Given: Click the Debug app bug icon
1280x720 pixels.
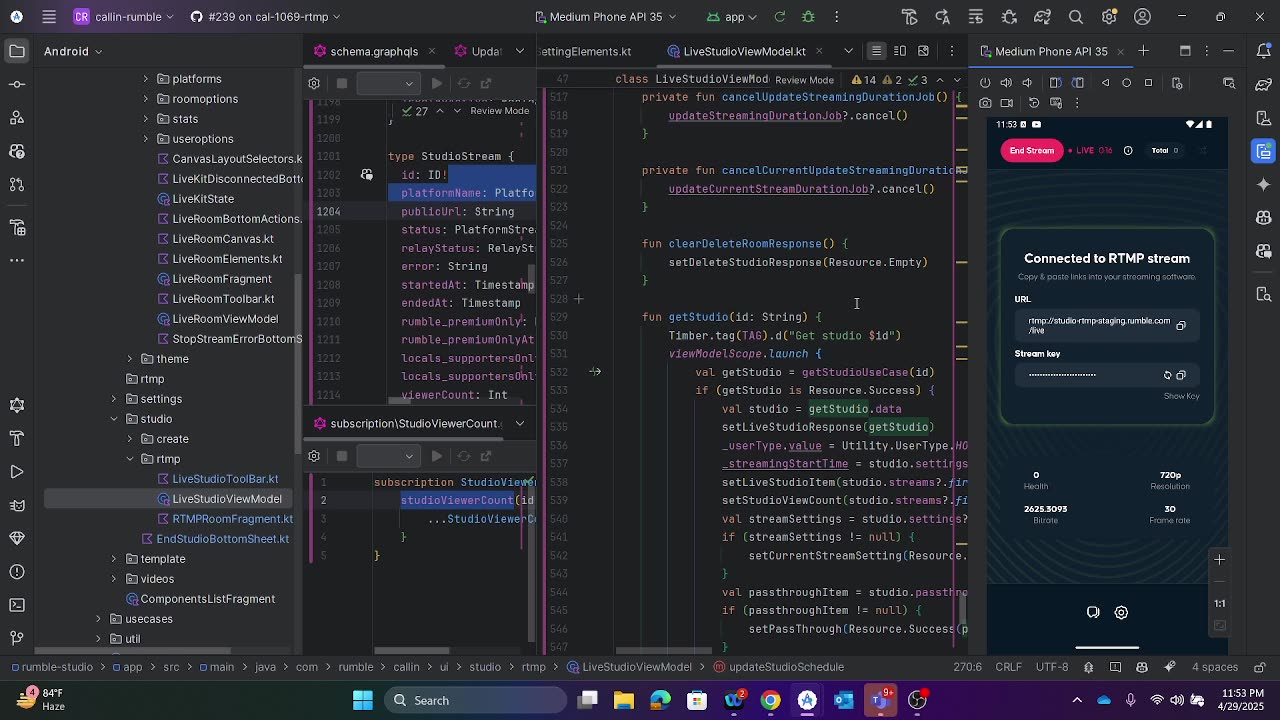Looking at the screenshot, I should 808,17.
